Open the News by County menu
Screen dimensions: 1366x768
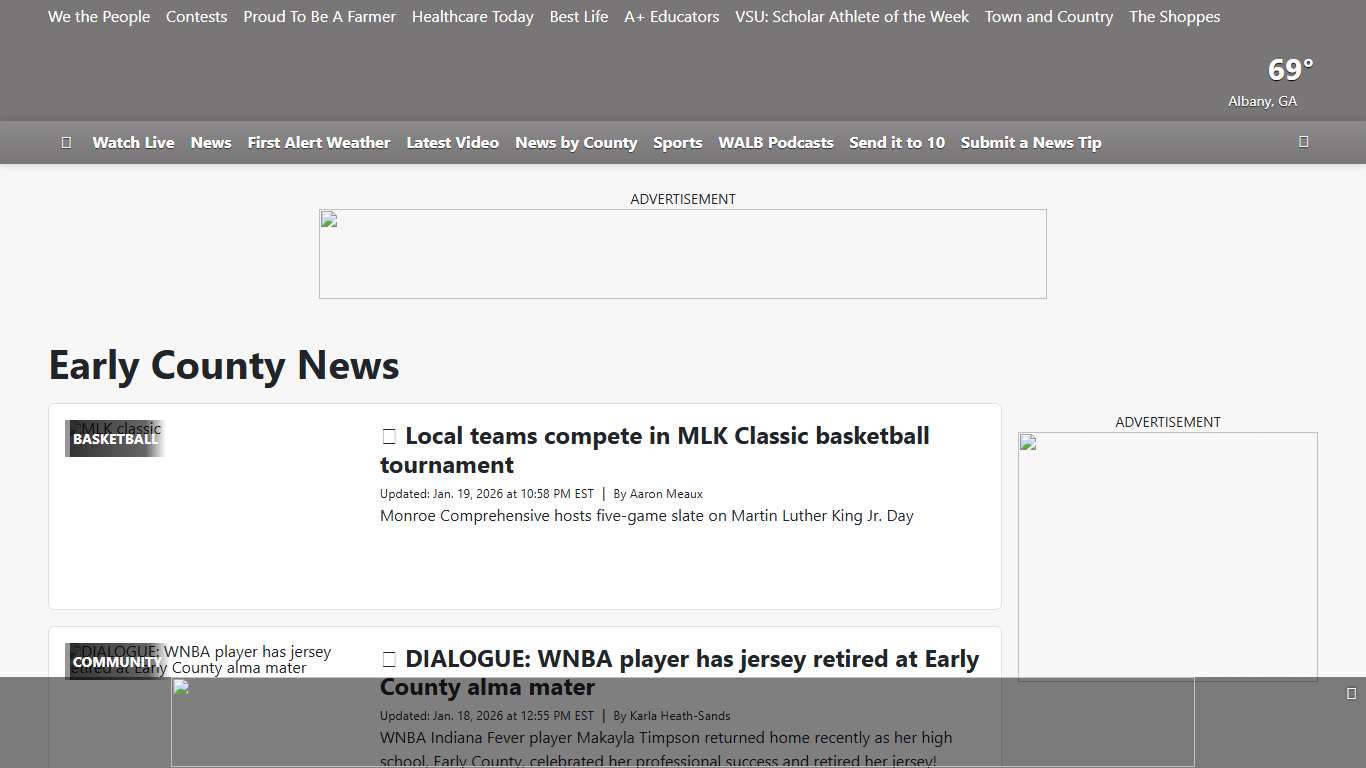(x=576, y=142)
